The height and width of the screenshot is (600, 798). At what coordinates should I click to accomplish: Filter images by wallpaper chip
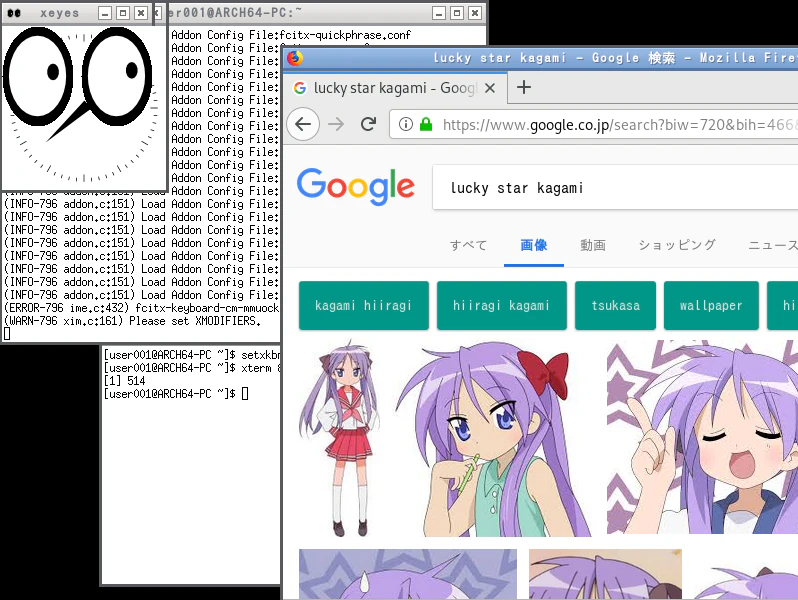click(711, 305)
